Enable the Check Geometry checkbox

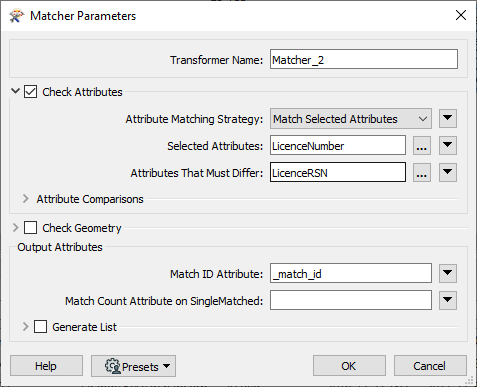click(x=30, y=228)
